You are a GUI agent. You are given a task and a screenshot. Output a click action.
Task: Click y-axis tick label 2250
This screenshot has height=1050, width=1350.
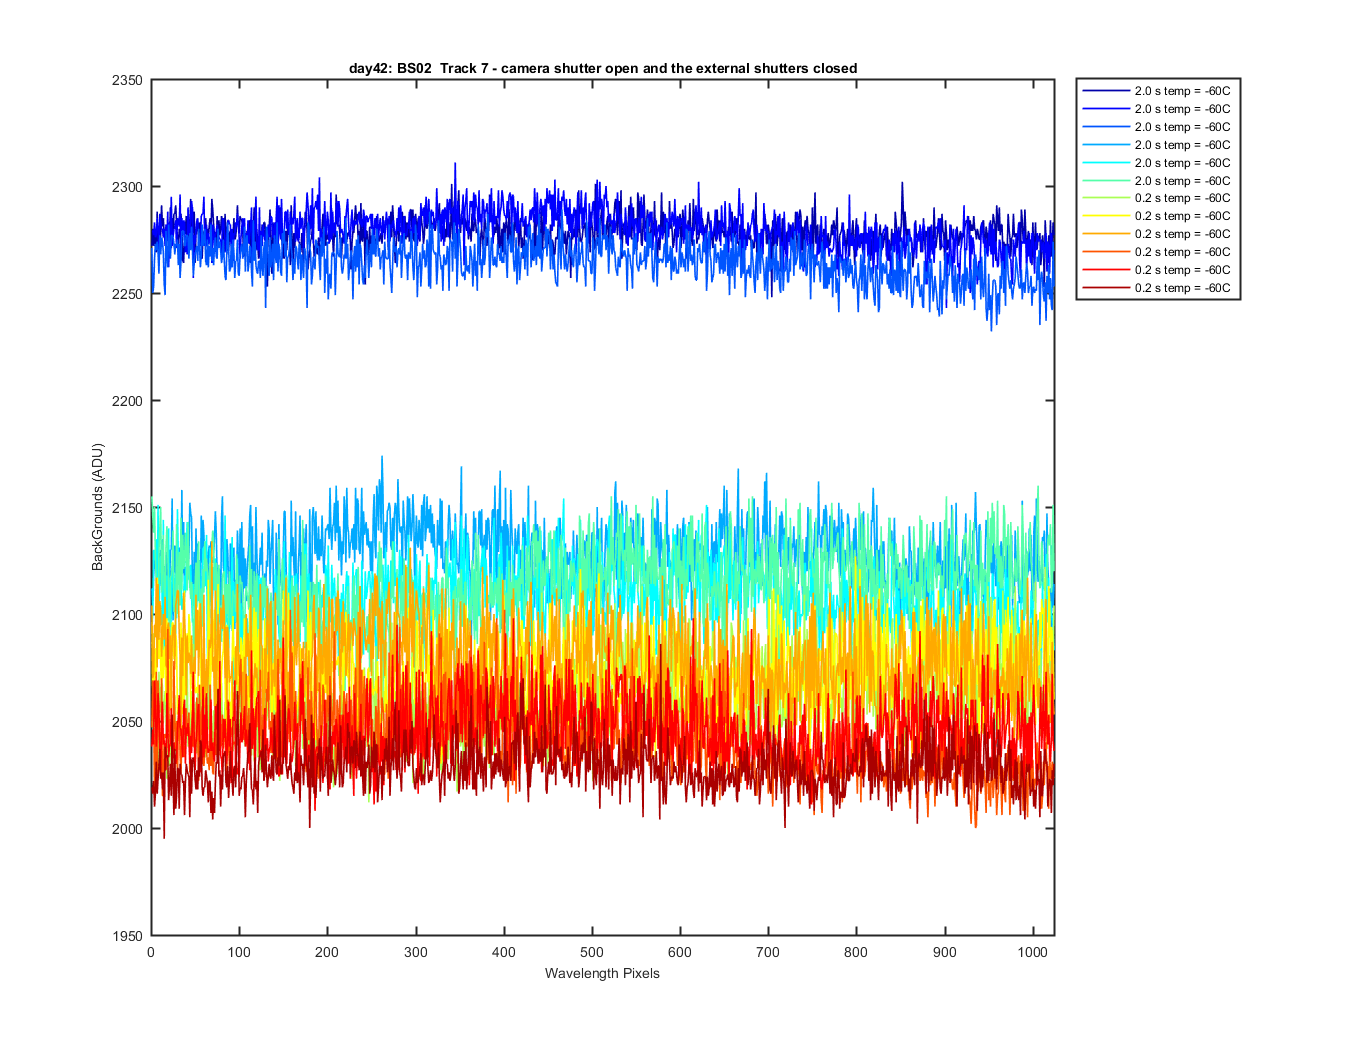click(x=128, y=294)
